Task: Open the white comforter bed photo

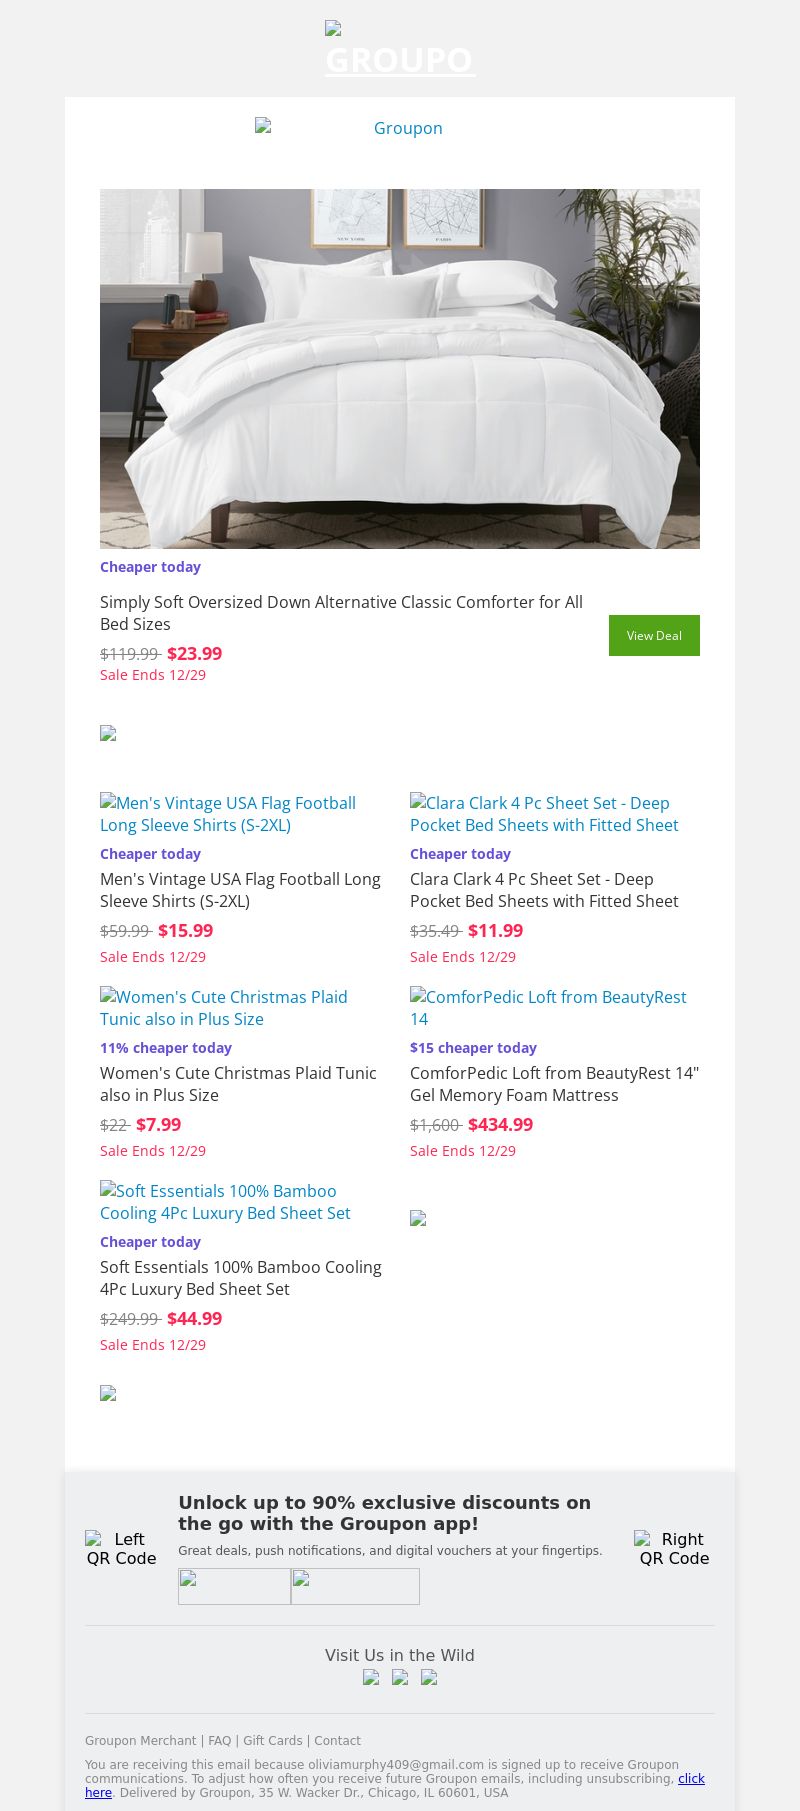Action: click(400, 368)
